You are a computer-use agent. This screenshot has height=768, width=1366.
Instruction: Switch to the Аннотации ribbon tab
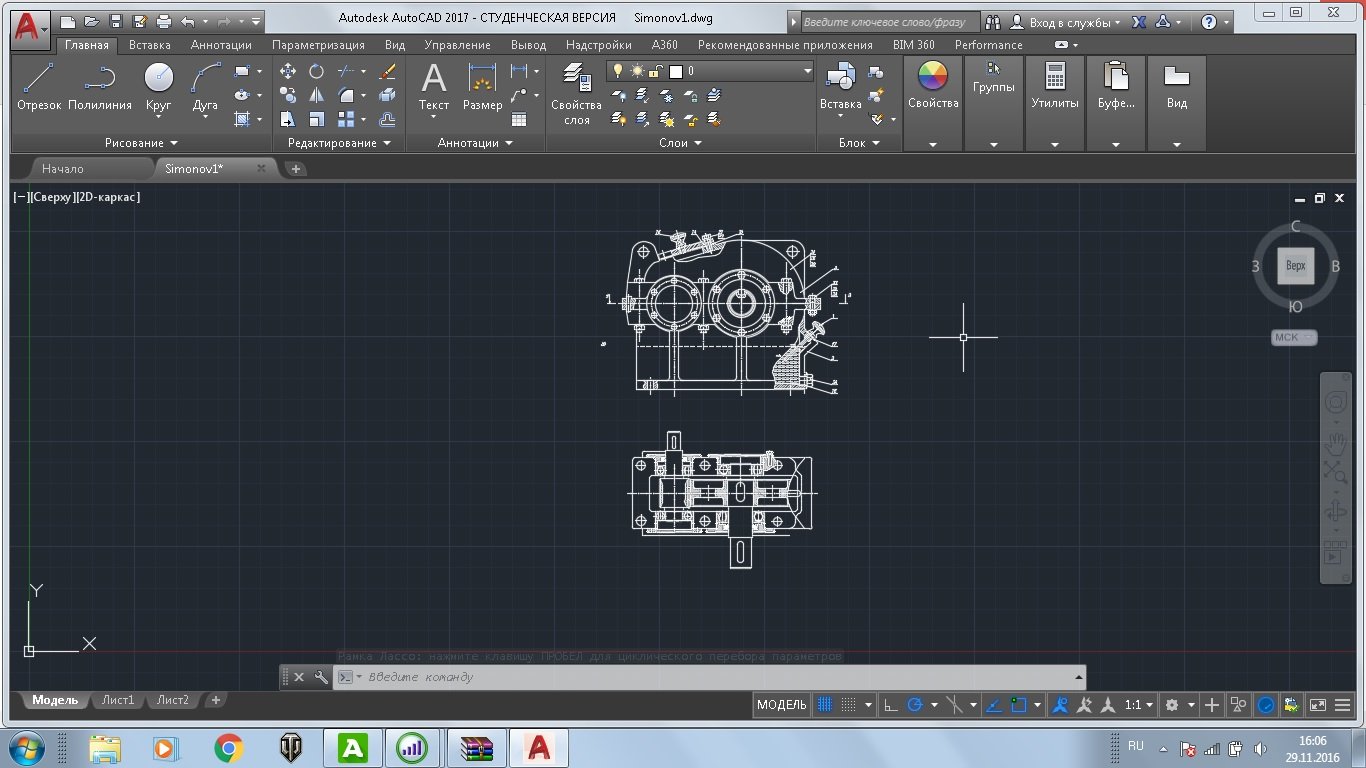tap(221, 45)
